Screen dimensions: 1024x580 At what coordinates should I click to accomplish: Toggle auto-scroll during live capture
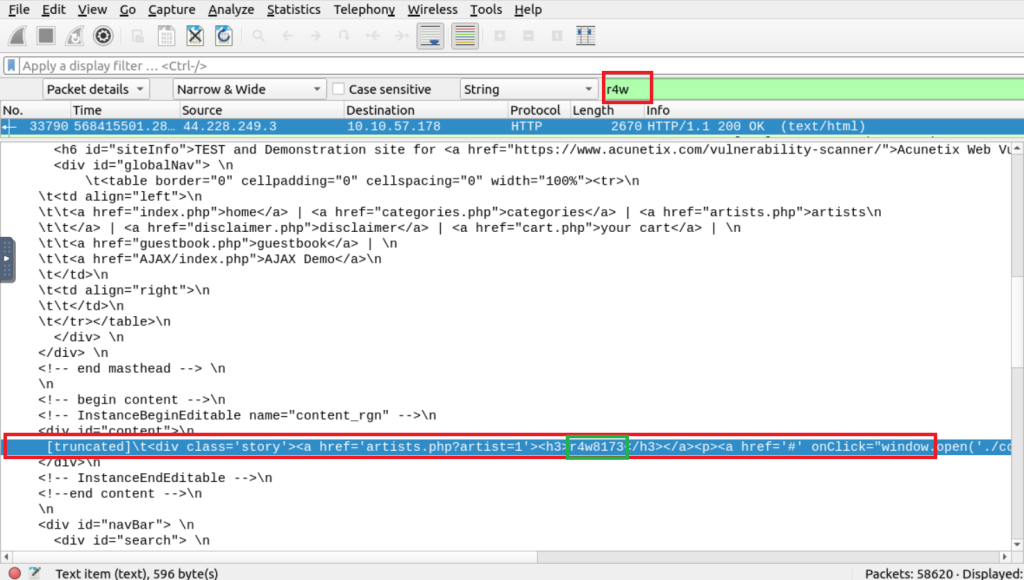(x=431, y=37)
